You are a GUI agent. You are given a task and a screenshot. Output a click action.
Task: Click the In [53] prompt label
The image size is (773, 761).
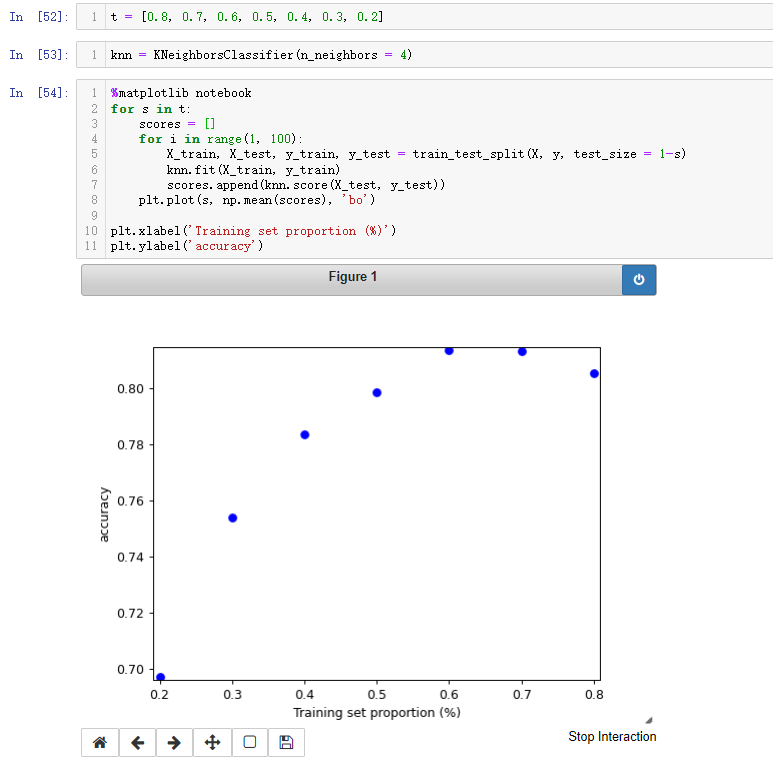(38, 55)
